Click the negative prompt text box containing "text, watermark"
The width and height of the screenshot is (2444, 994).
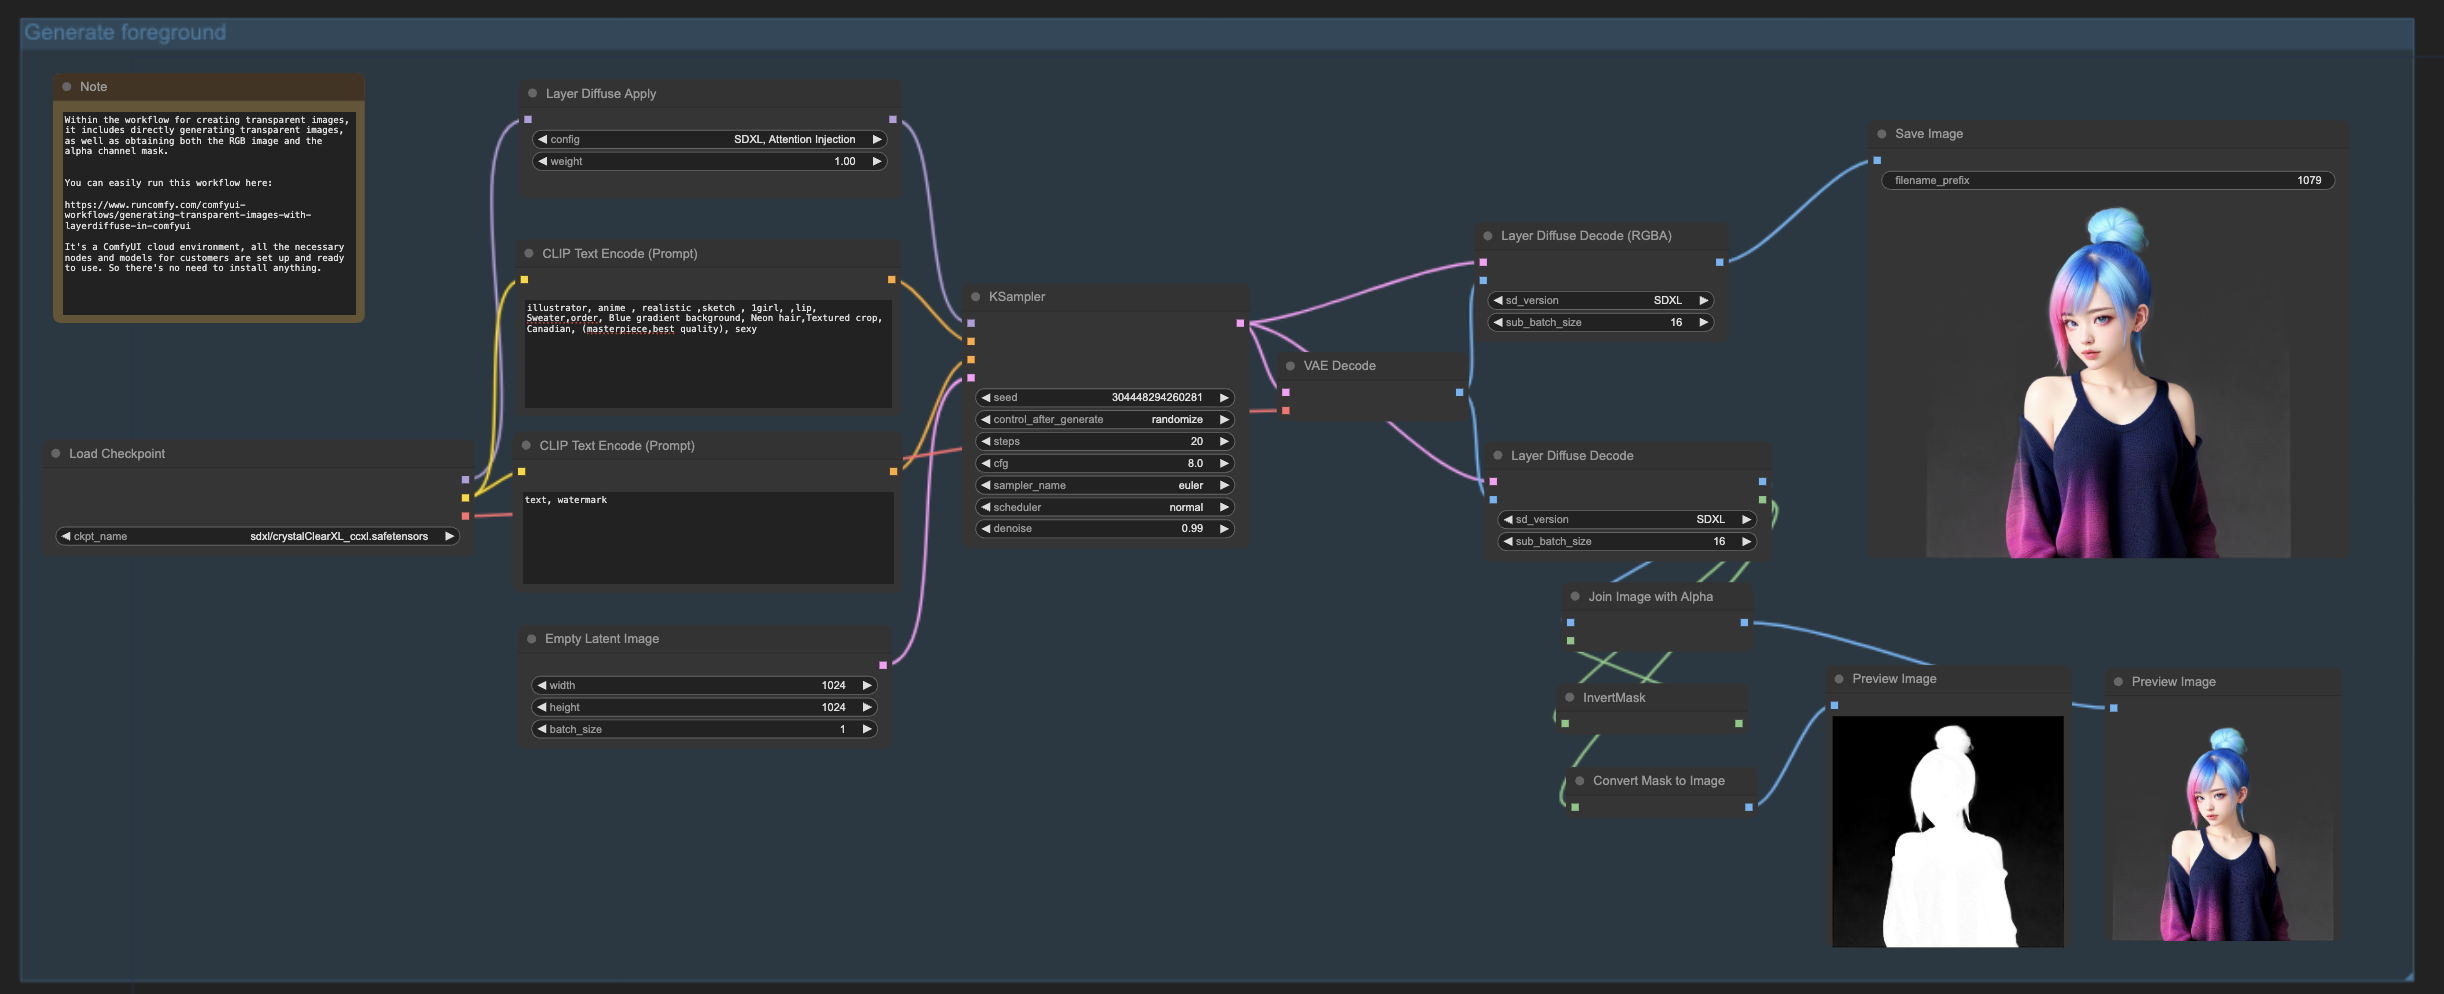point(708,537)
